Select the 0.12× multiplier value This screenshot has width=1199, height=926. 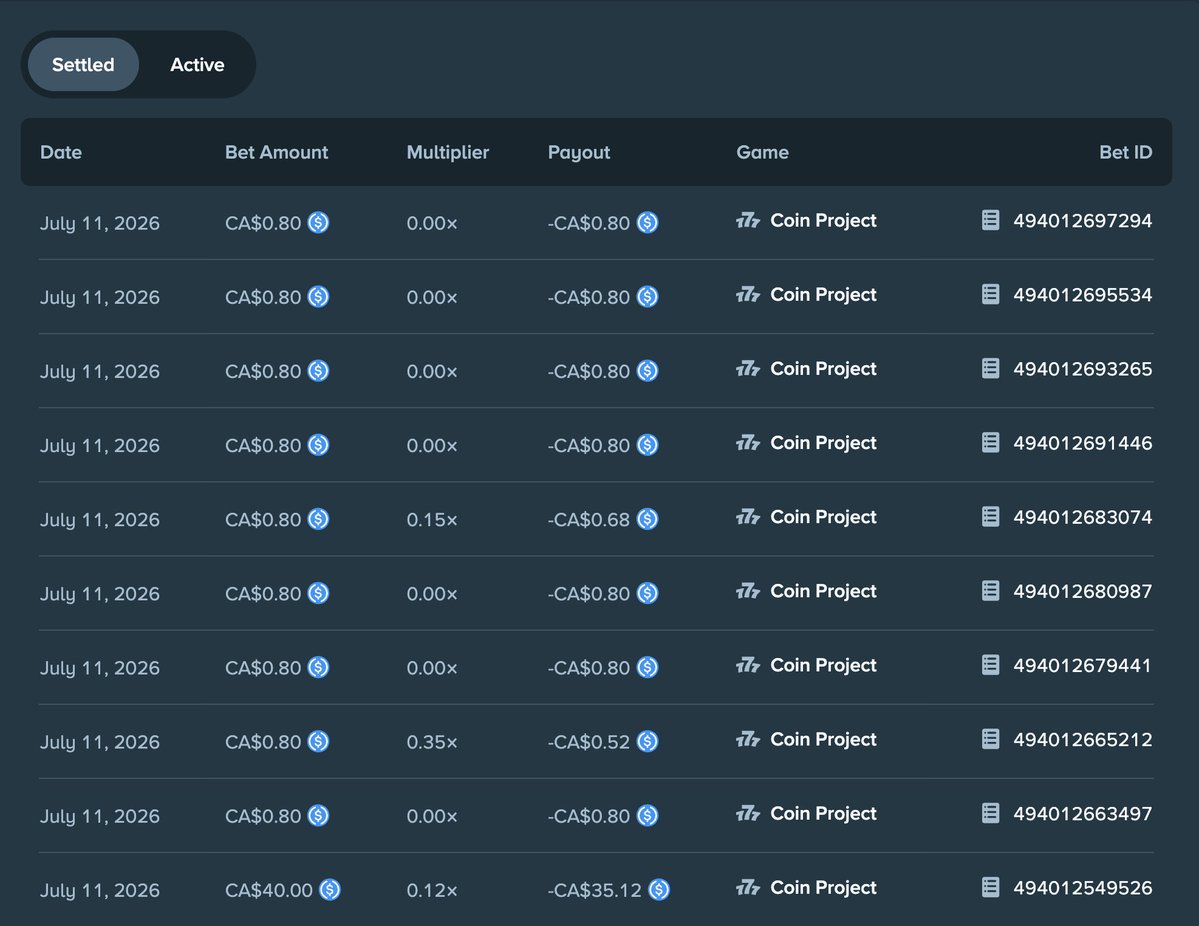(x=432, y=891)
